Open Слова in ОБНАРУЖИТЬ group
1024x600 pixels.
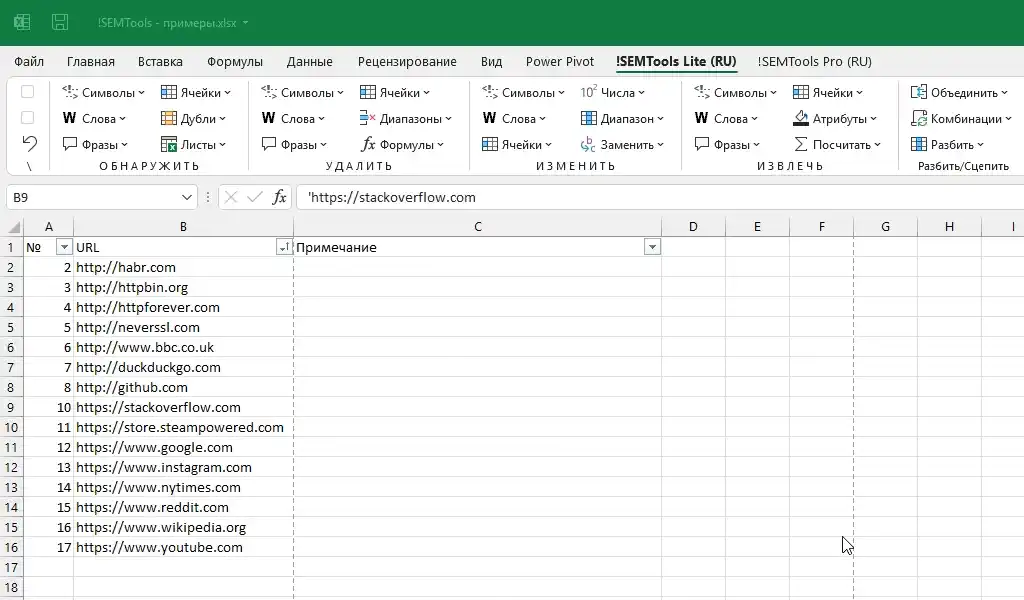94,119
